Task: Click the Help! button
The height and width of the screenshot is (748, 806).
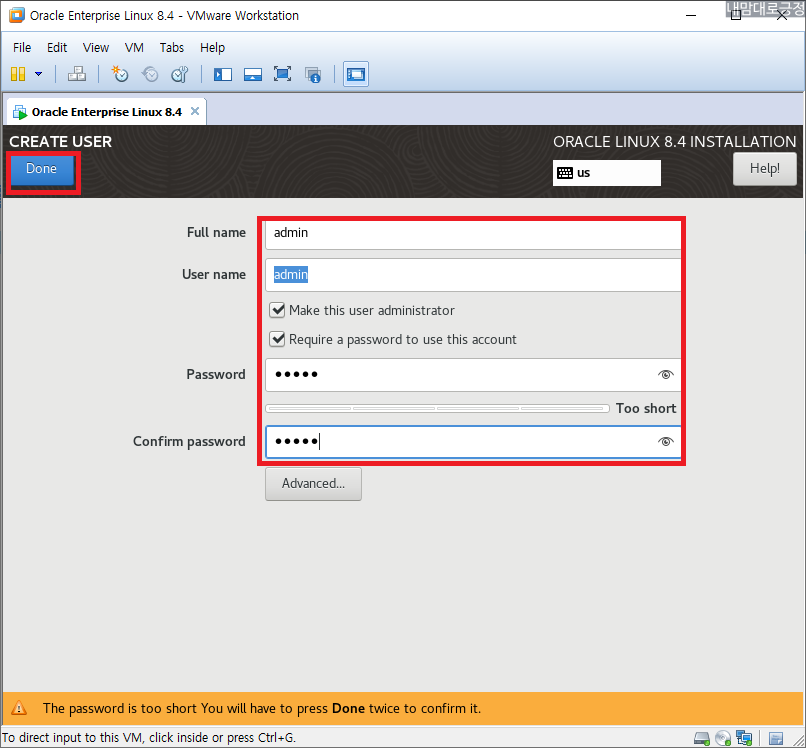Action: [x=764, y=169]
